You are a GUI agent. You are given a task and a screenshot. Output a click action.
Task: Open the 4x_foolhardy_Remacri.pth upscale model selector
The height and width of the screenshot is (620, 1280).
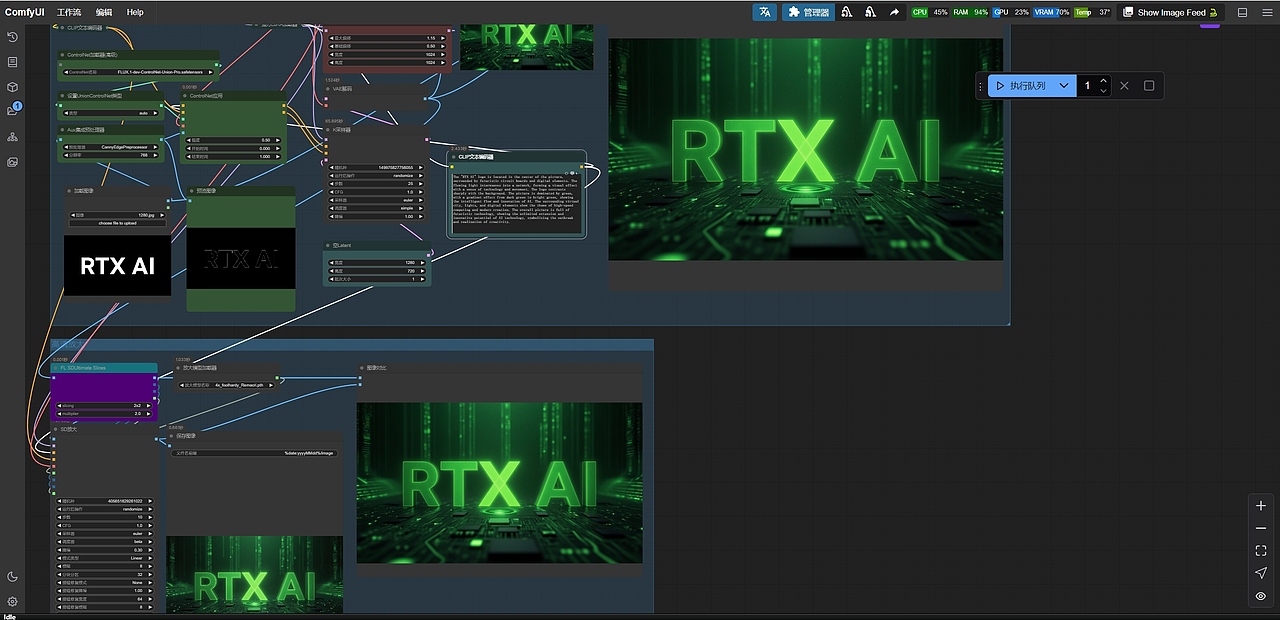coord(227,384)
